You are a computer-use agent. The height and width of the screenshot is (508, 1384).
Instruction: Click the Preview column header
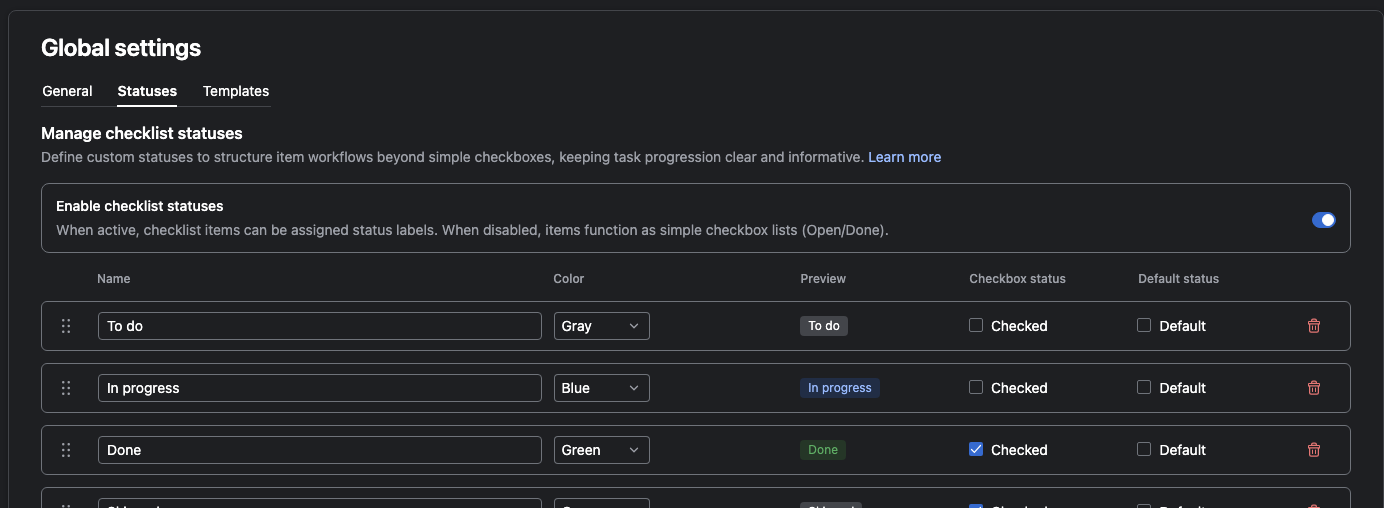click(823, 279)
